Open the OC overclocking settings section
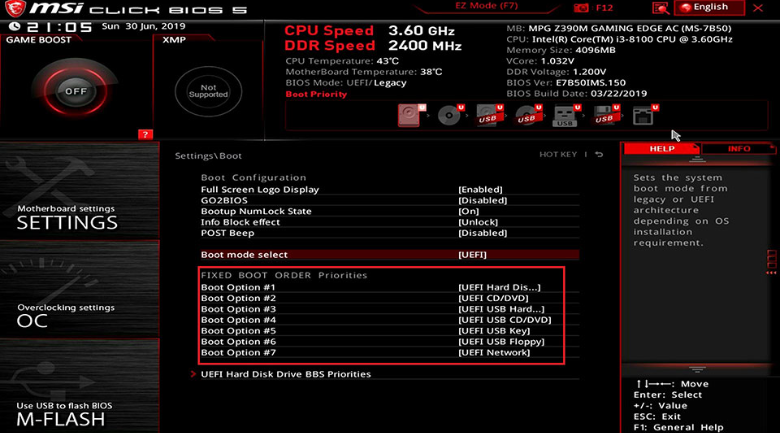The height and width of the screenshot is (433, 780). pyautogui.click(x=80, y=290)
